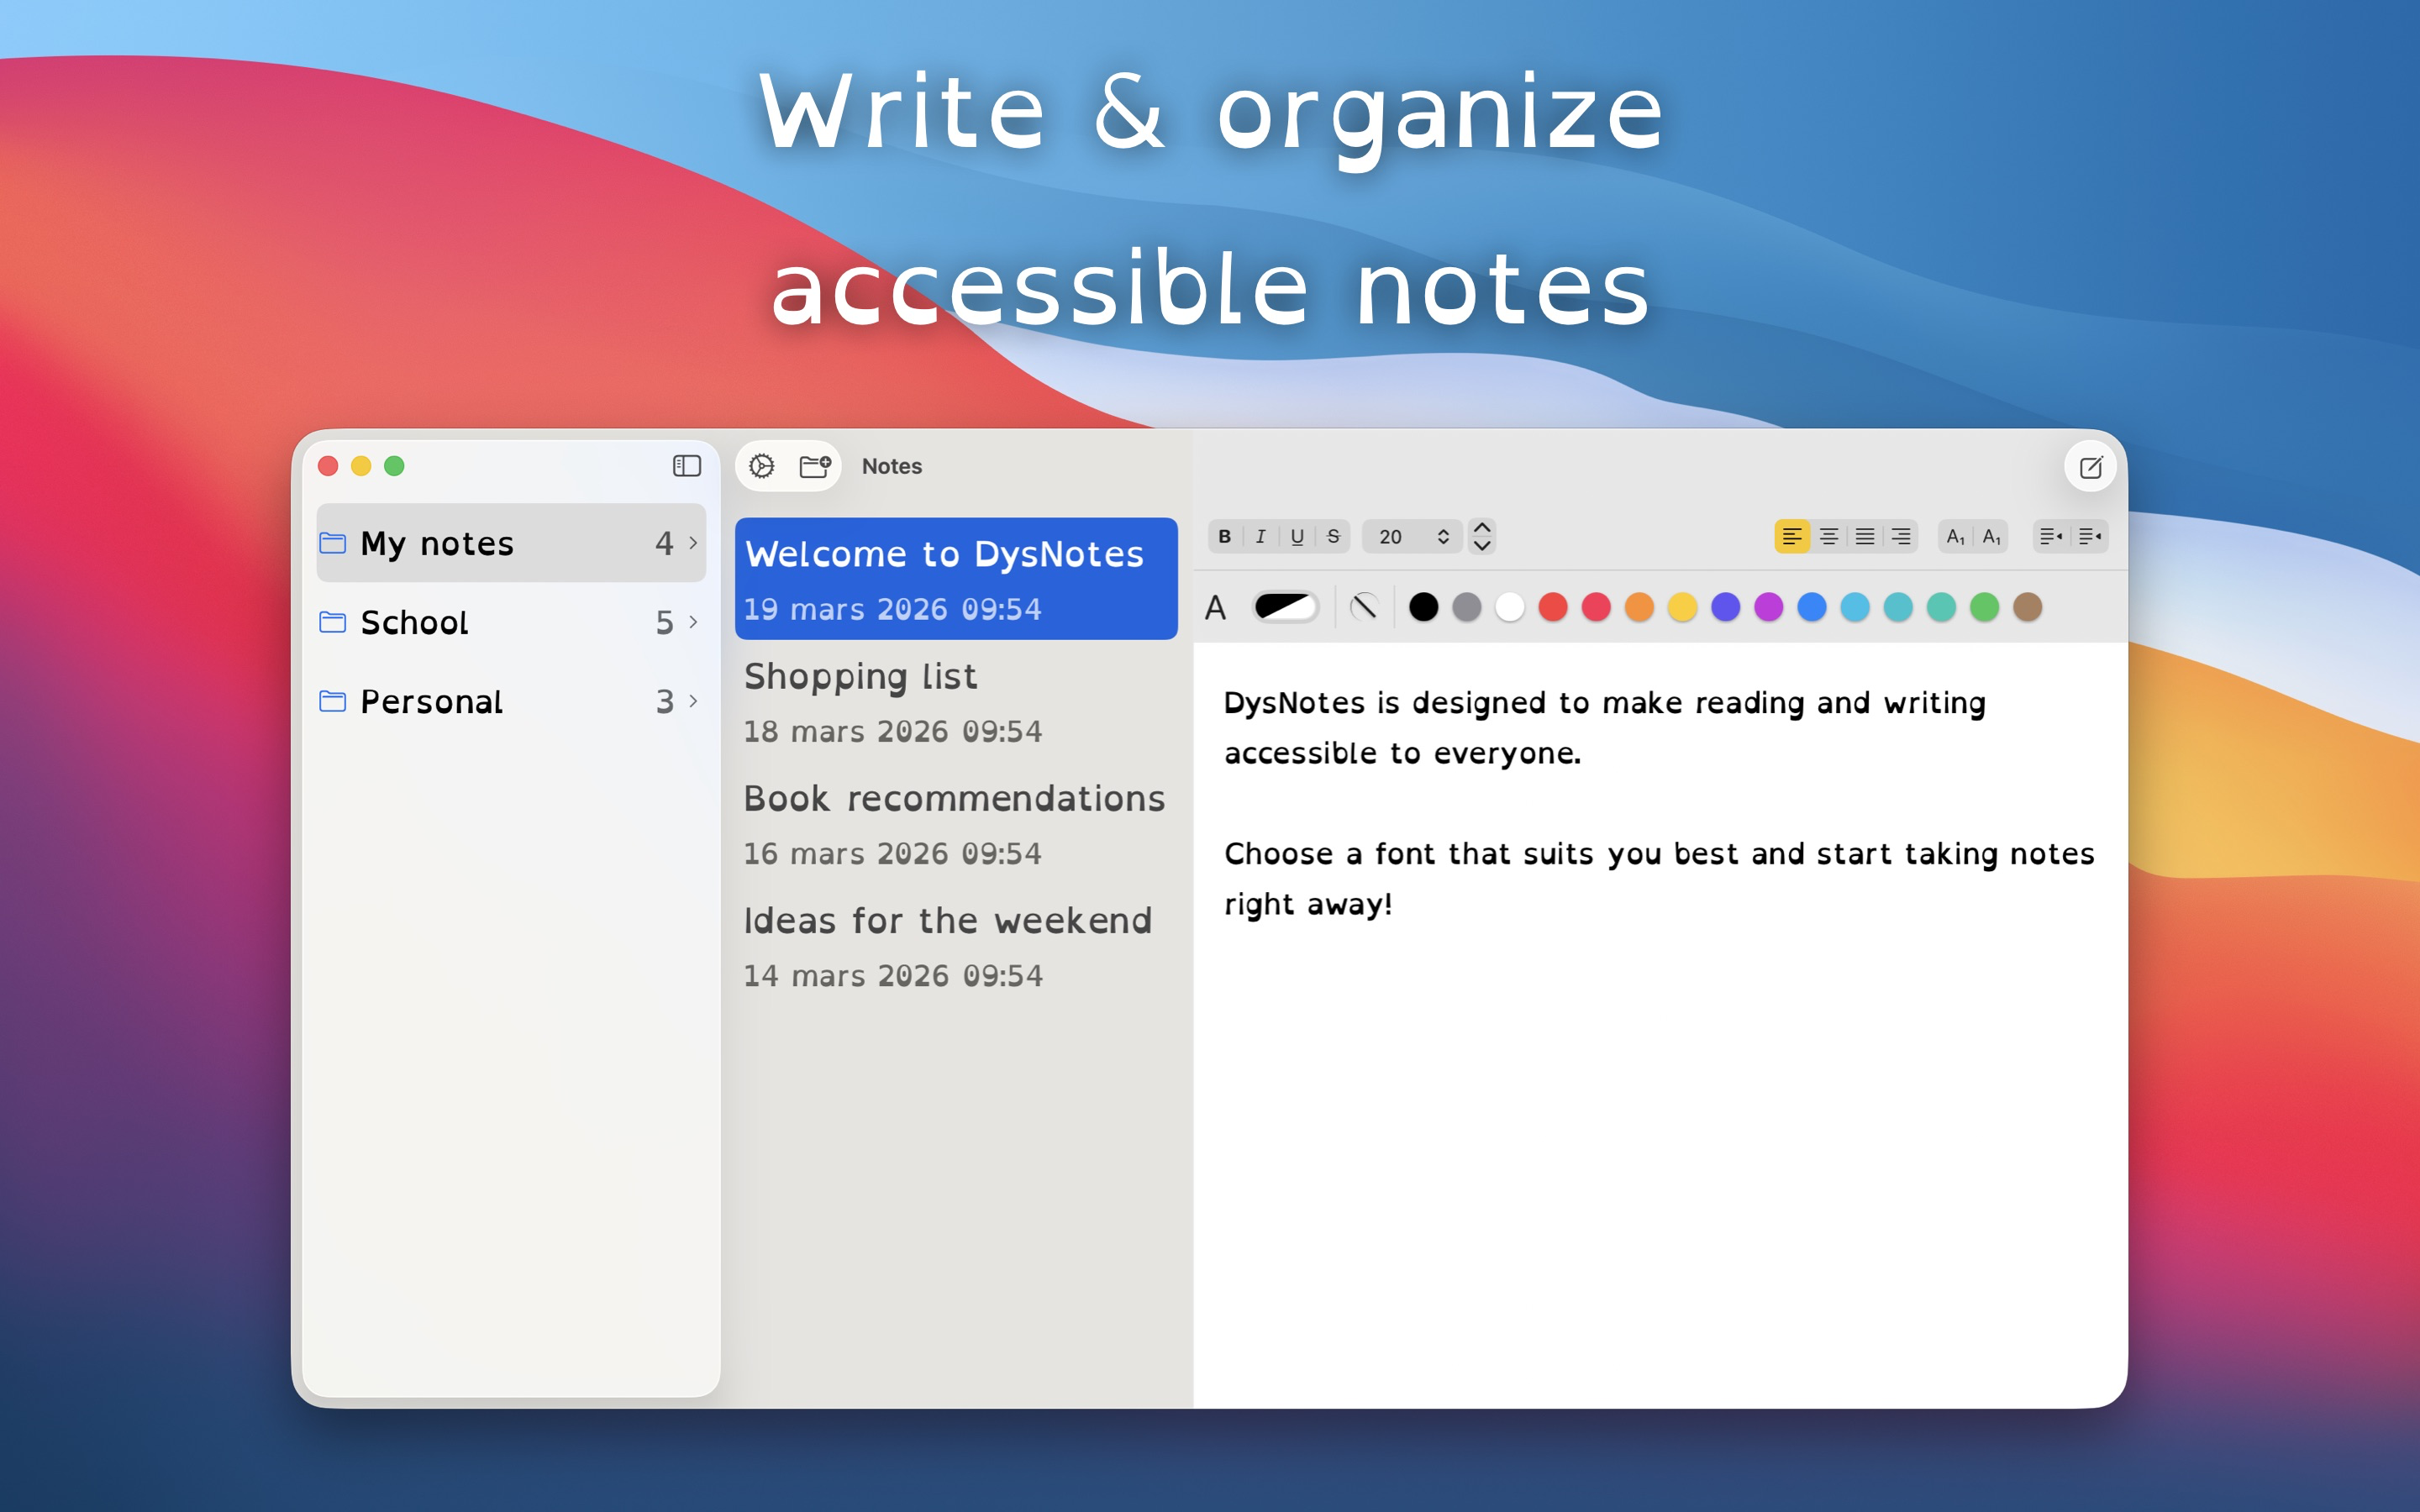Close the window with the red button
The width and height of the screenshot is (2420, 1512).
point(328,466)
